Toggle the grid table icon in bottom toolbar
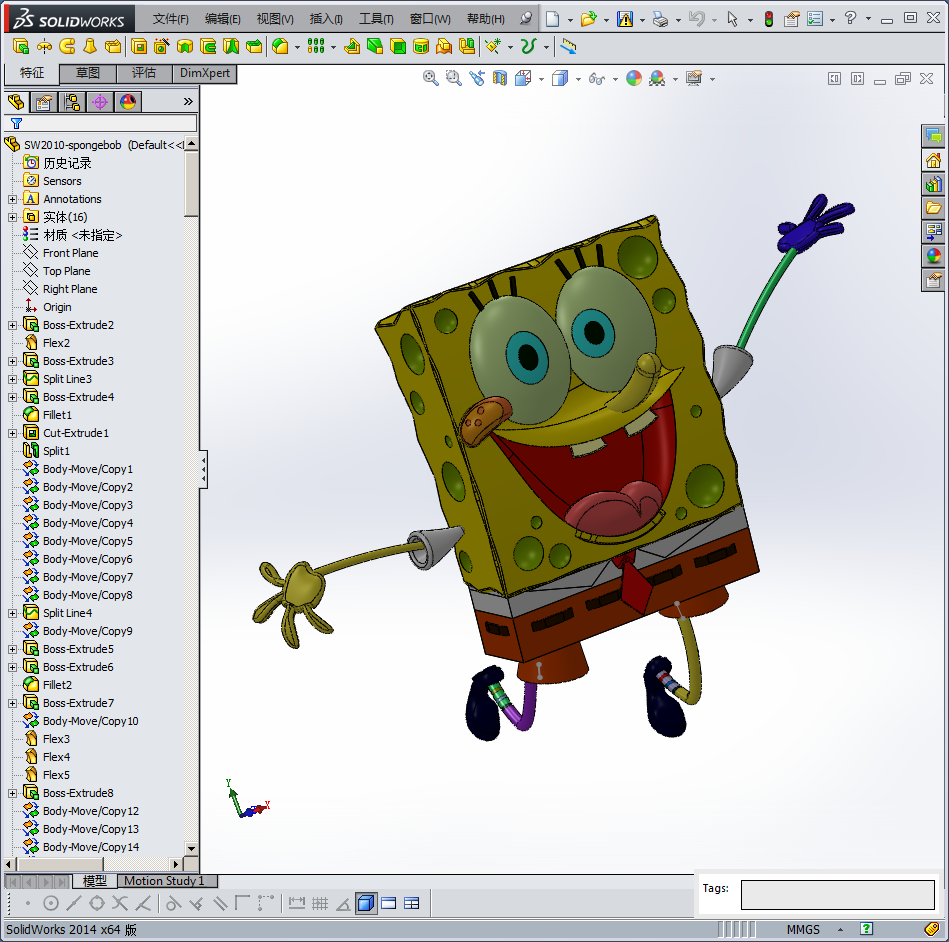 pos(412,903)
